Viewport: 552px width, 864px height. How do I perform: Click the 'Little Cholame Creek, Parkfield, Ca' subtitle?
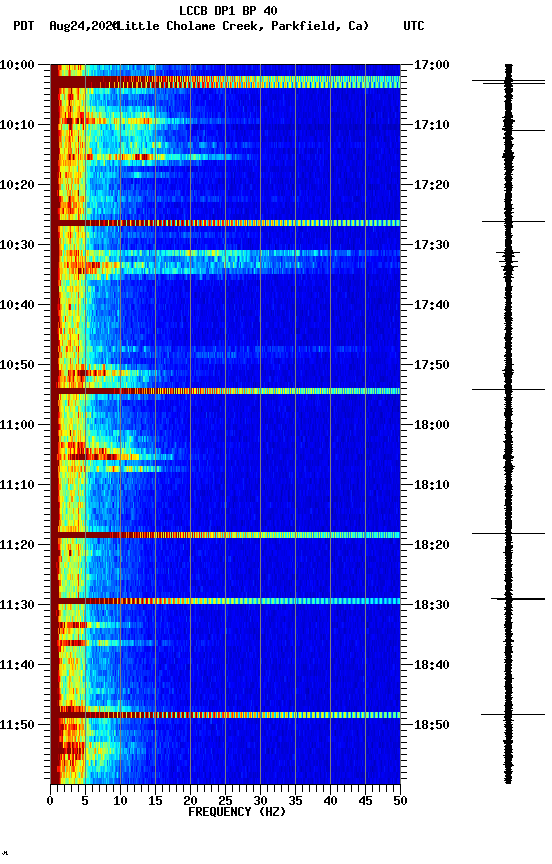tap(243, 26)
